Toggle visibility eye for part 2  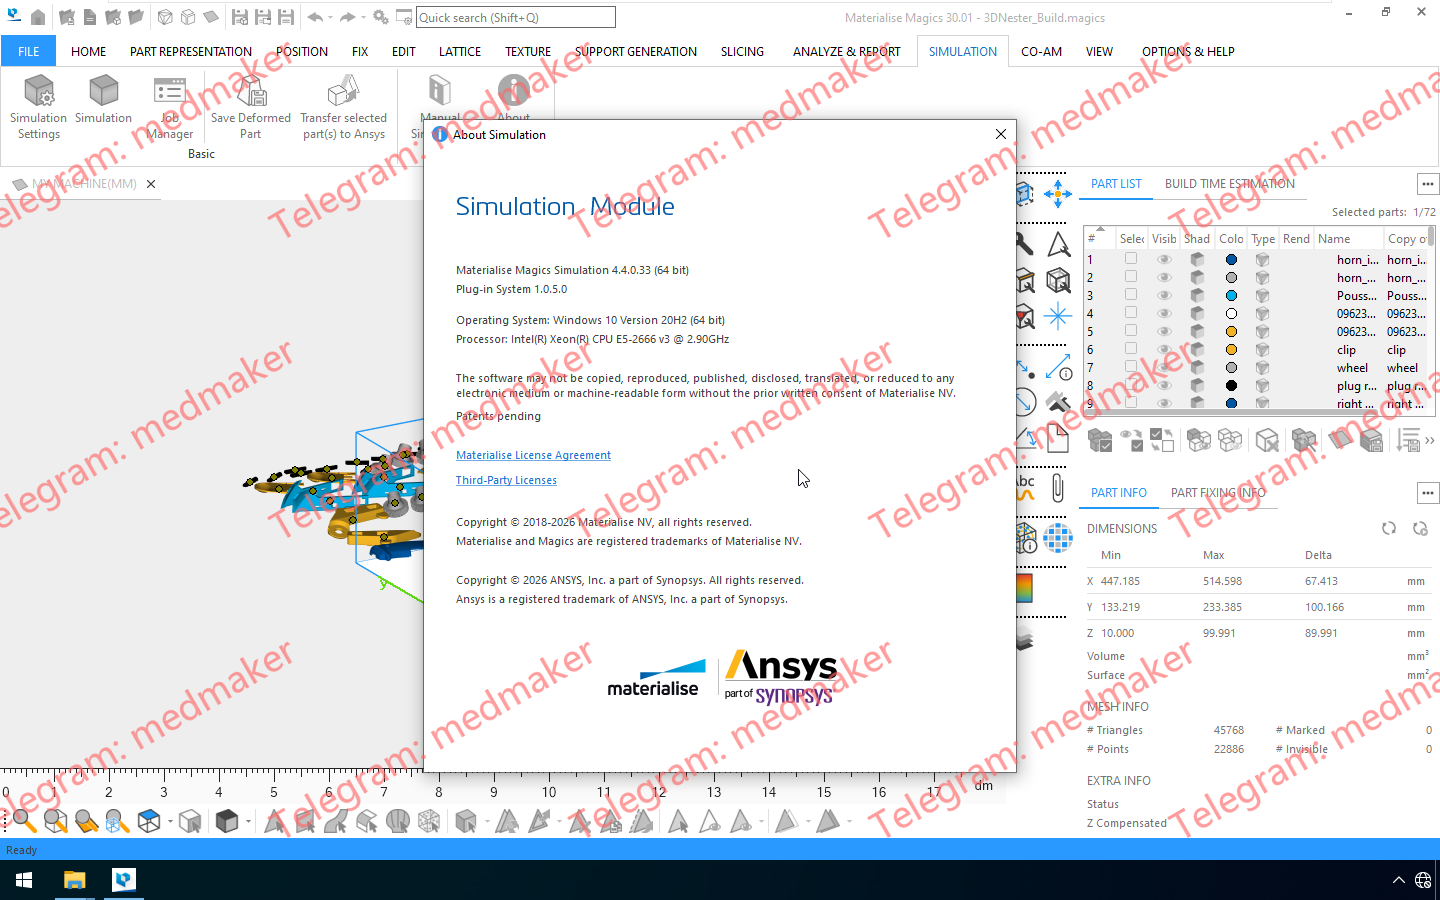click(x=1164, y=277)
